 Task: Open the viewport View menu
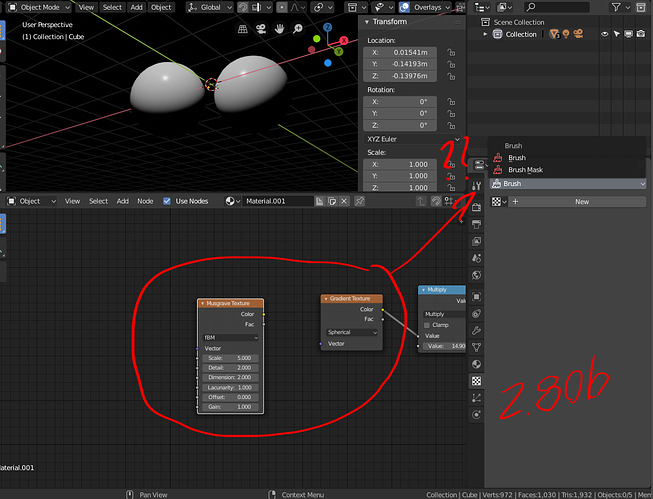click(x=86, y=7)
